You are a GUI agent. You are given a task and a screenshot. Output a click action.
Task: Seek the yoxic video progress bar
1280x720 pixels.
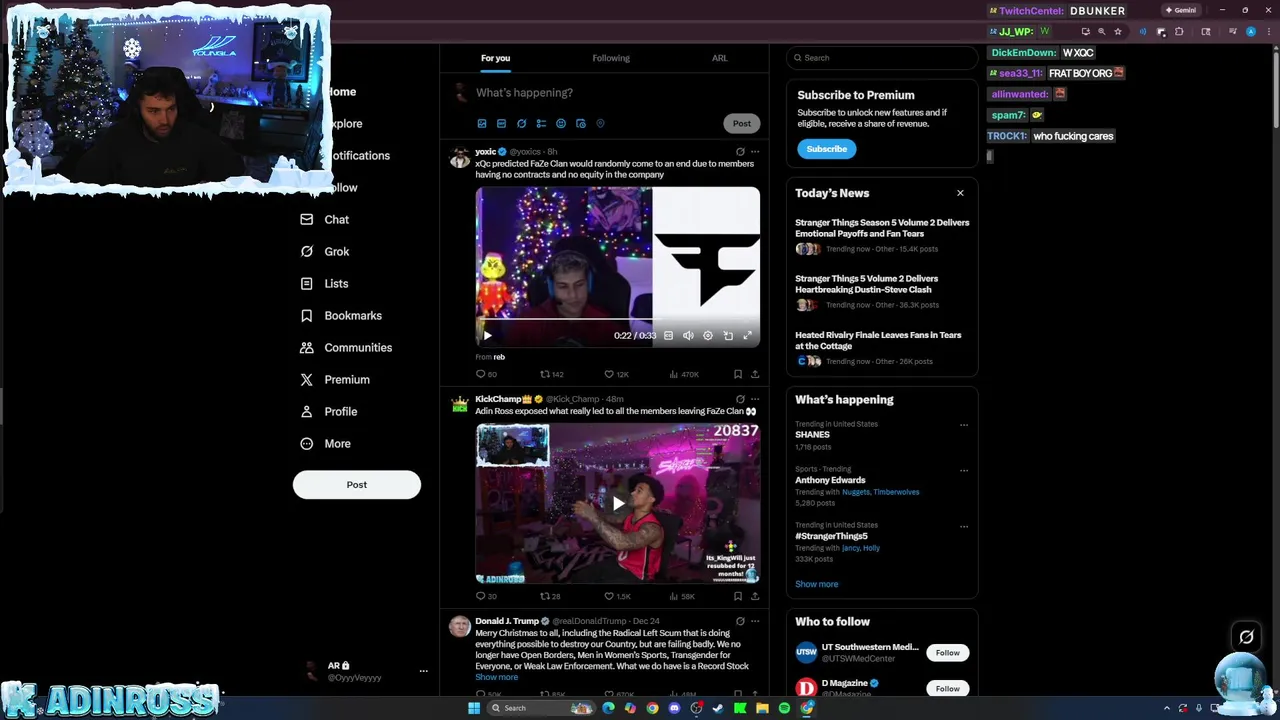pyautogui.click(x=618, y=320)
